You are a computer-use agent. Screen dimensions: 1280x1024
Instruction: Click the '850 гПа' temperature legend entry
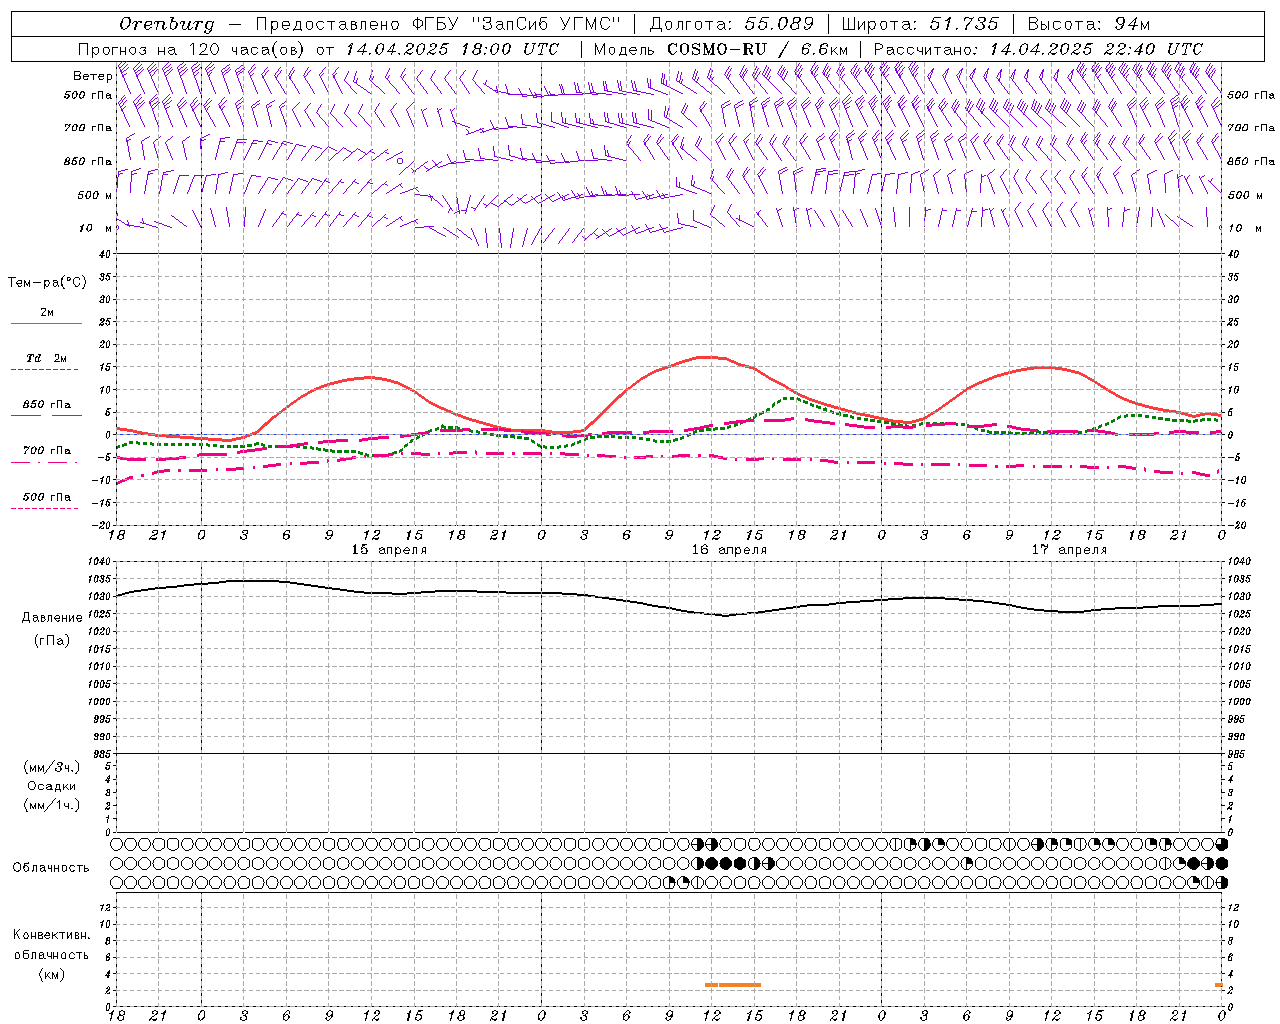[47, 405]
